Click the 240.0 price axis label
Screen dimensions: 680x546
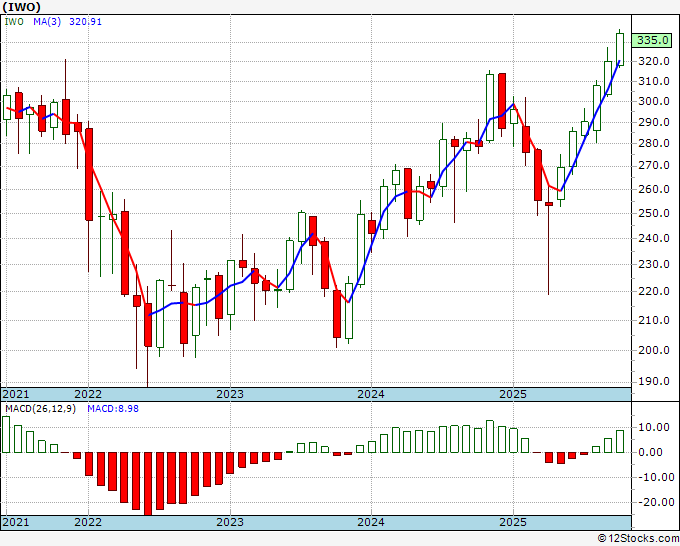tap(654, 238)
